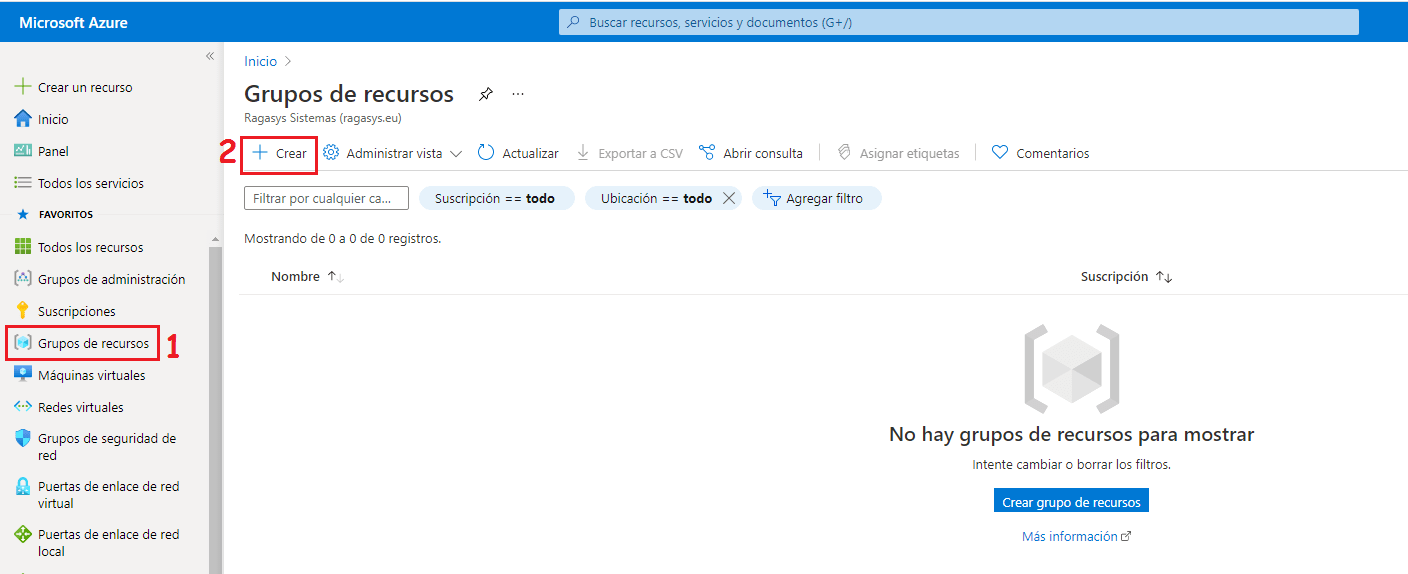Click the Panel dashboard icon
Screen dimensions: 1408x574
pyautogui.click(x=23, y=151)
